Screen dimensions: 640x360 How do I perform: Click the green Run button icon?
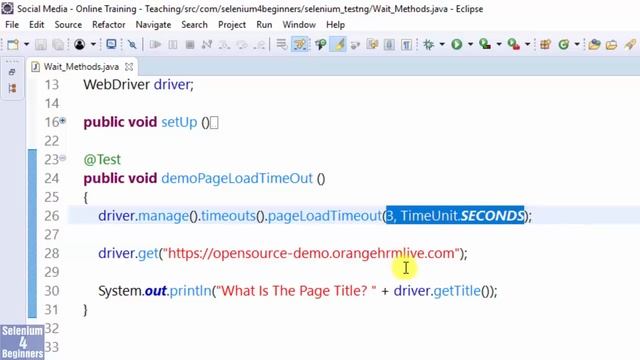457,44
